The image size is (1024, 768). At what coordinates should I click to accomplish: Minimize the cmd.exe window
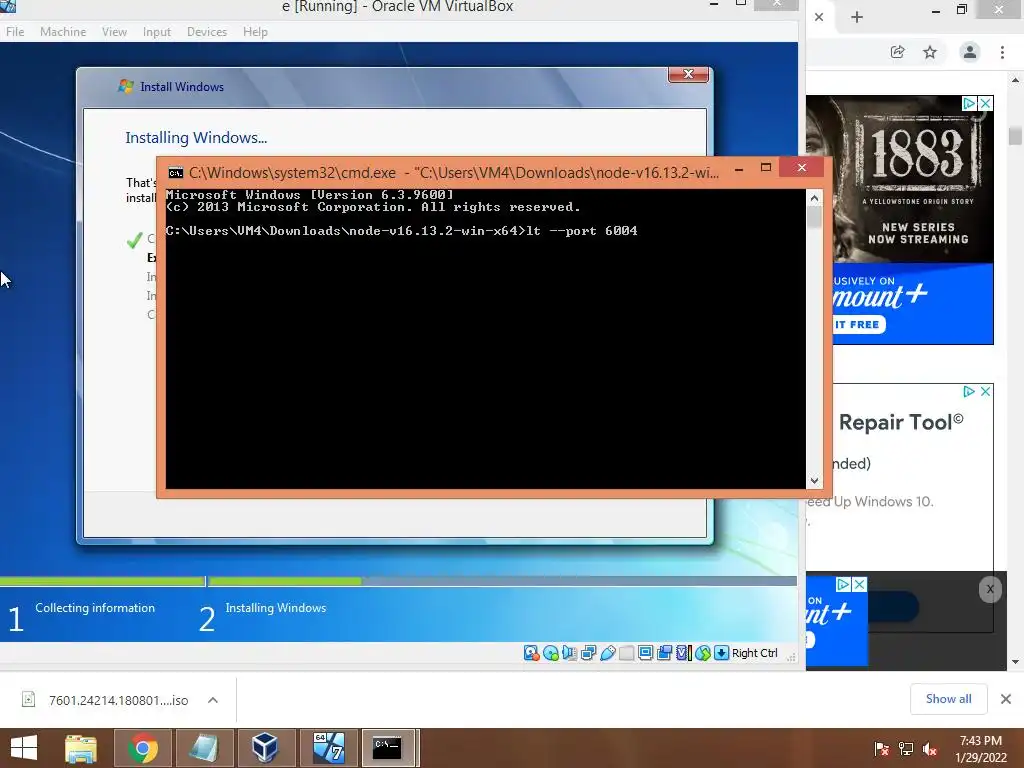[739, 168]
